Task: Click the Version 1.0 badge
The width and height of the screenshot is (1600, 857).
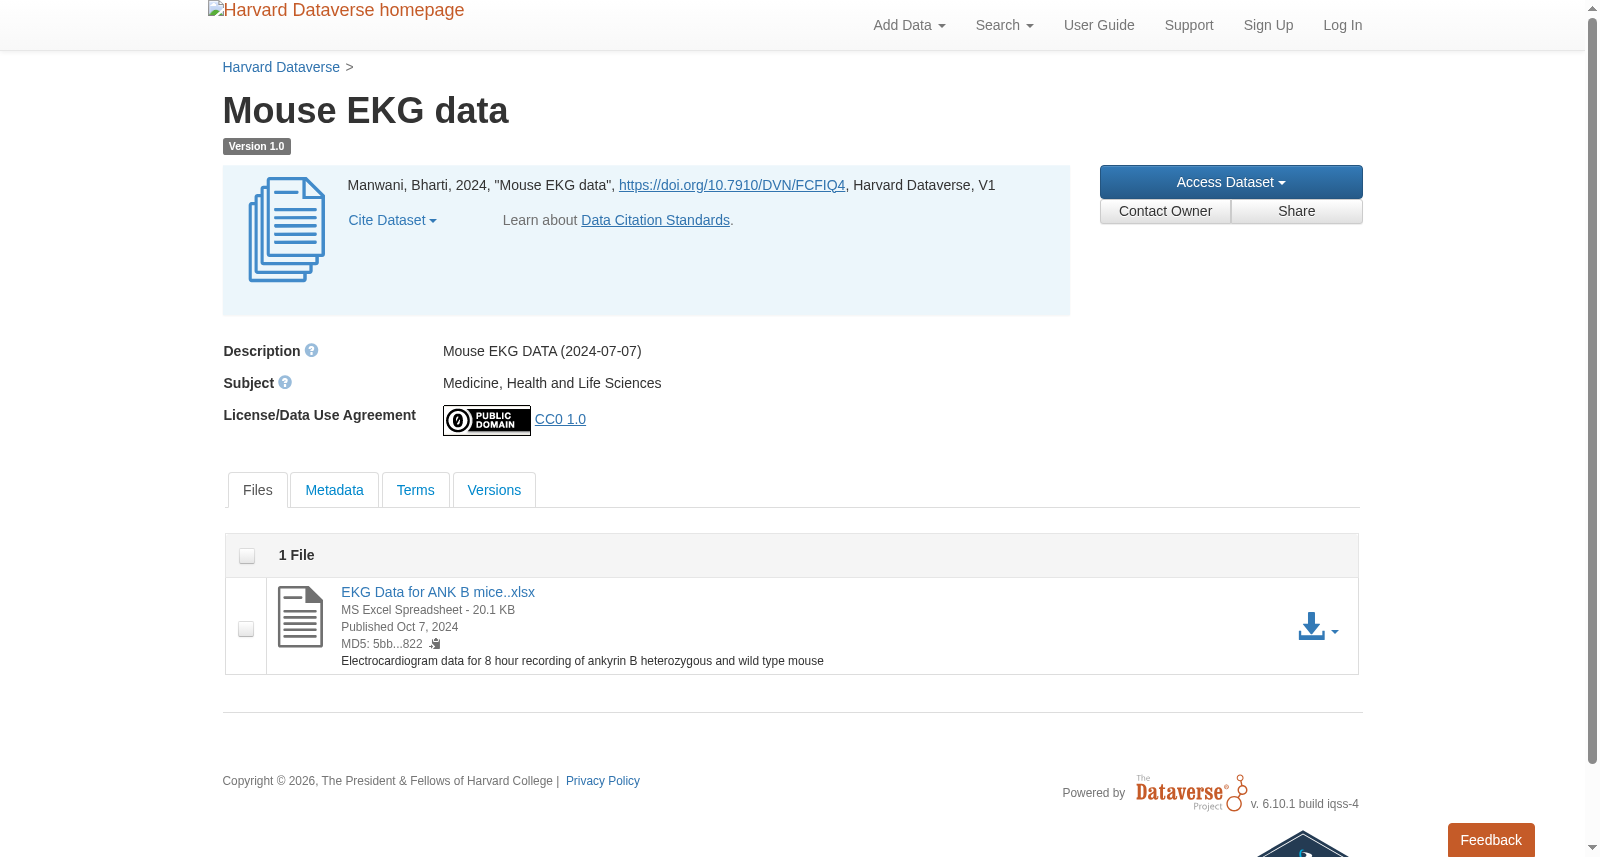Action: (256, 146)
